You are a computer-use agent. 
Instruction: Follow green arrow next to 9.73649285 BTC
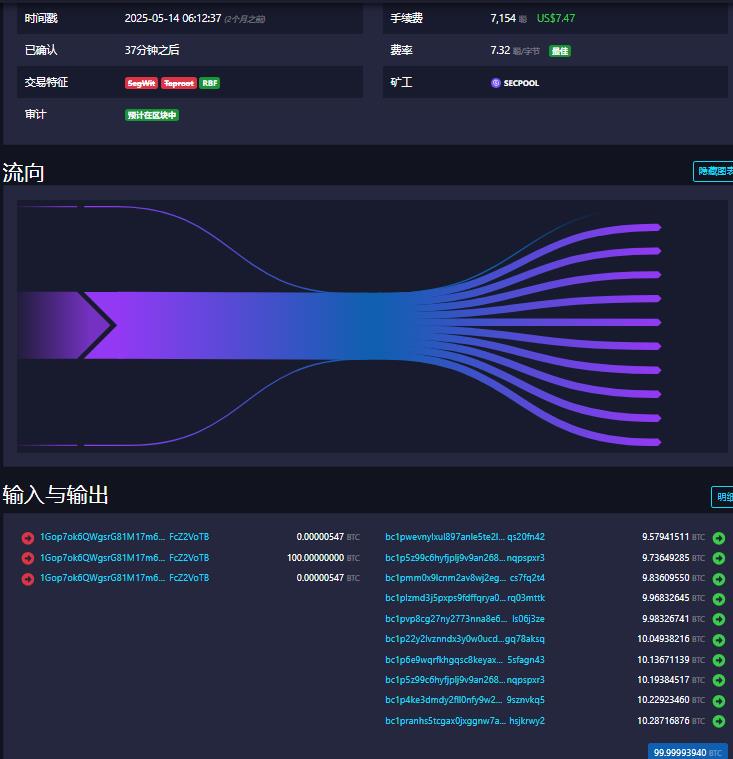[719, 558]
